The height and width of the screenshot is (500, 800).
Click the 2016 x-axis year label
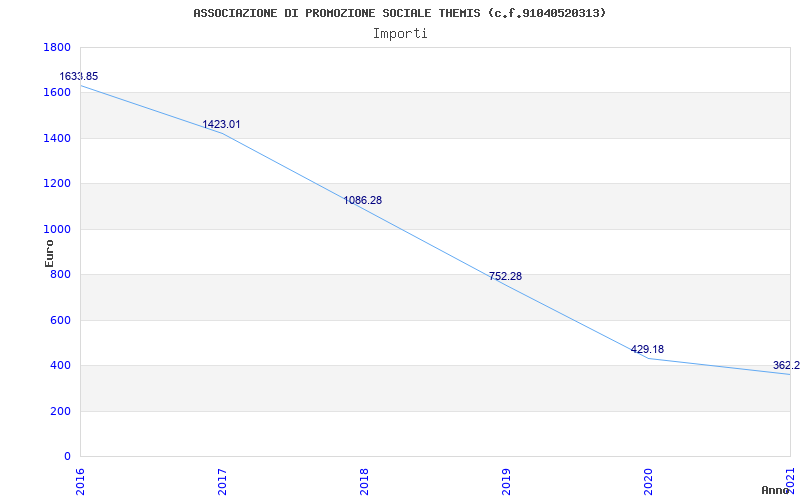point(81,482)
